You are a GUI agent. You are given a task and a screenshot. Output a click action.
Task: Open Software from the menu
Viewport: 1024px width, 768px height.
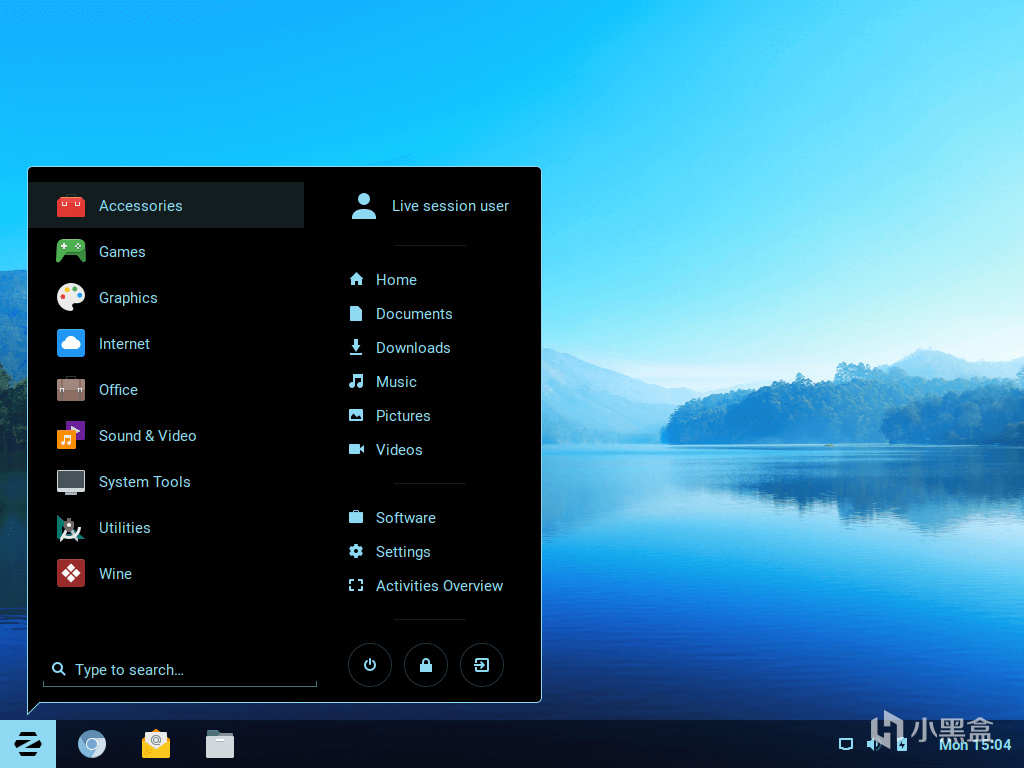pos(406,517)
